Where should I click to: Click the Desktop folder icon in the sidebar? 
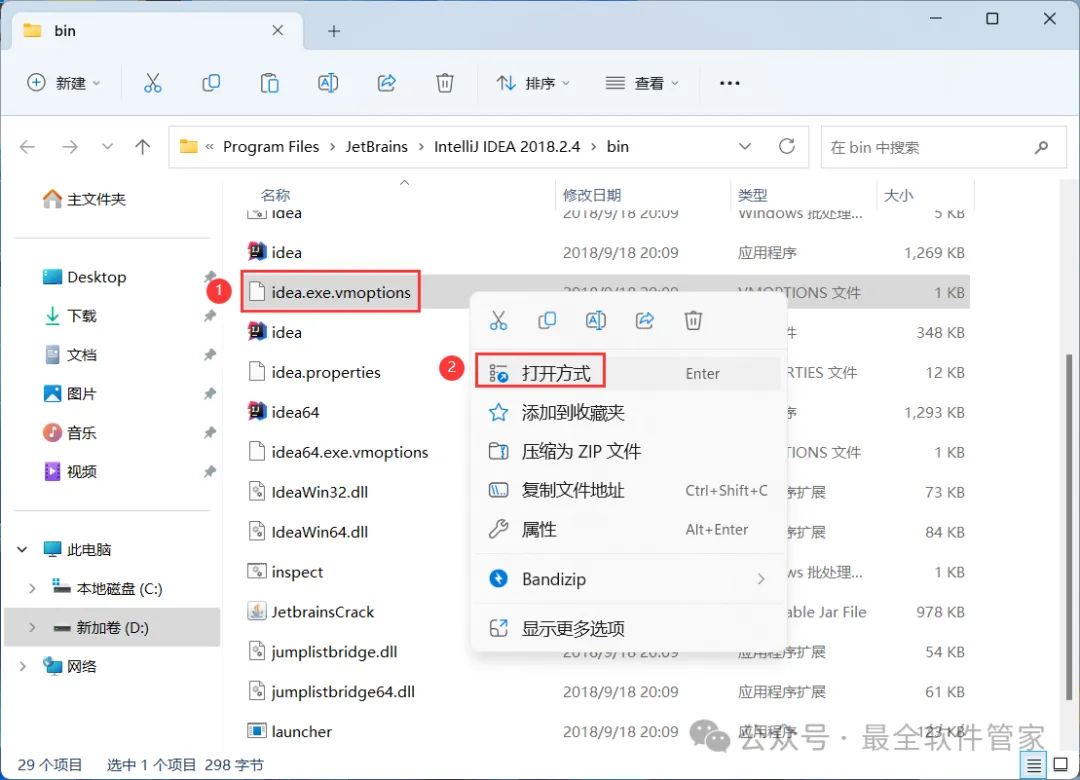[x=52, y=277]
